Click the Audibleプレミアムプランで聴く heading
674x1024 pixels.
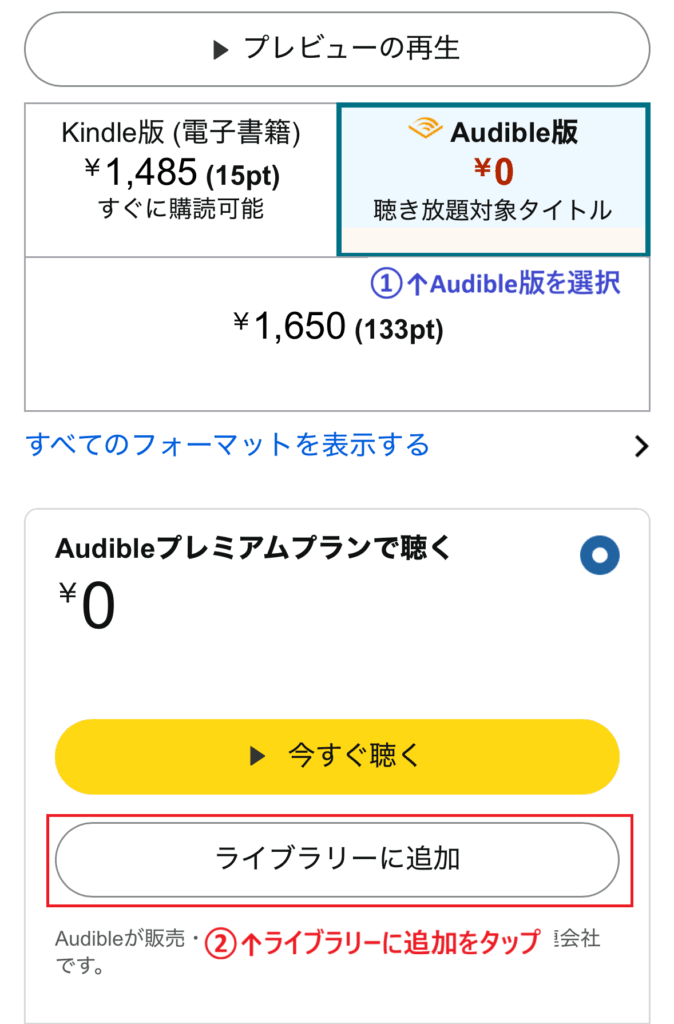click(254, 548)
